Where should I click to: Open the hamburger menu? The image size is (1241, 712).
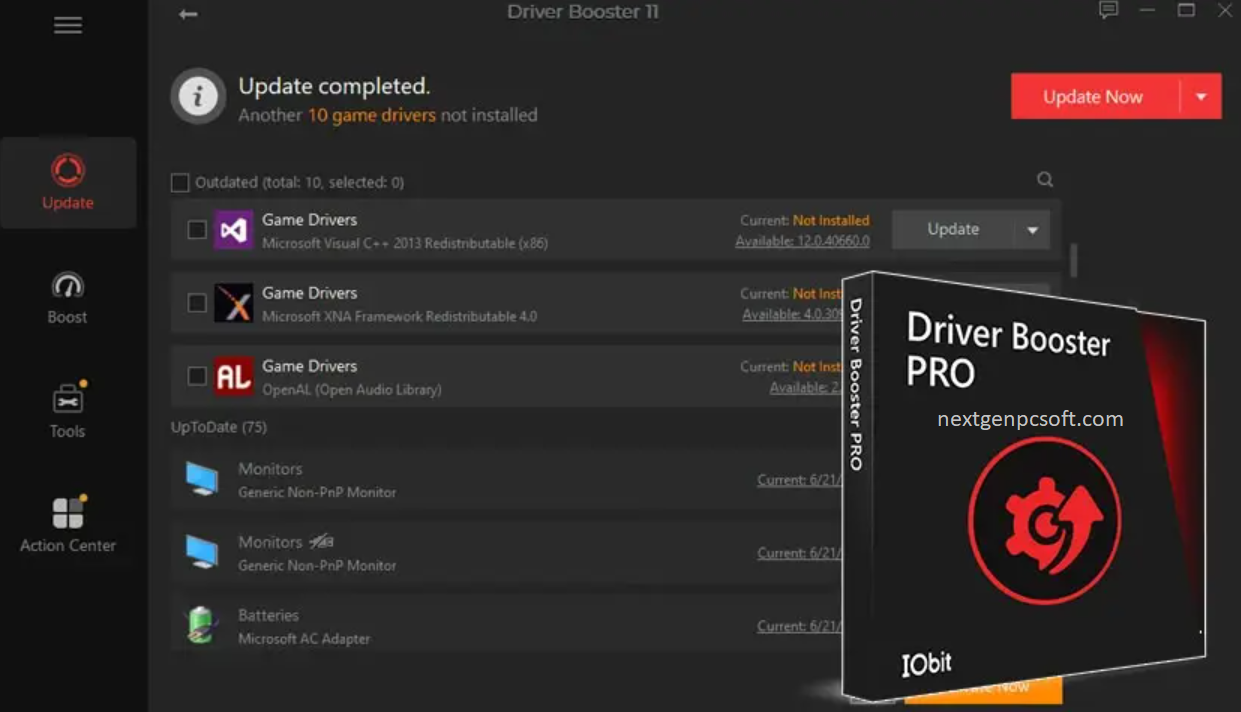point(67,24)
